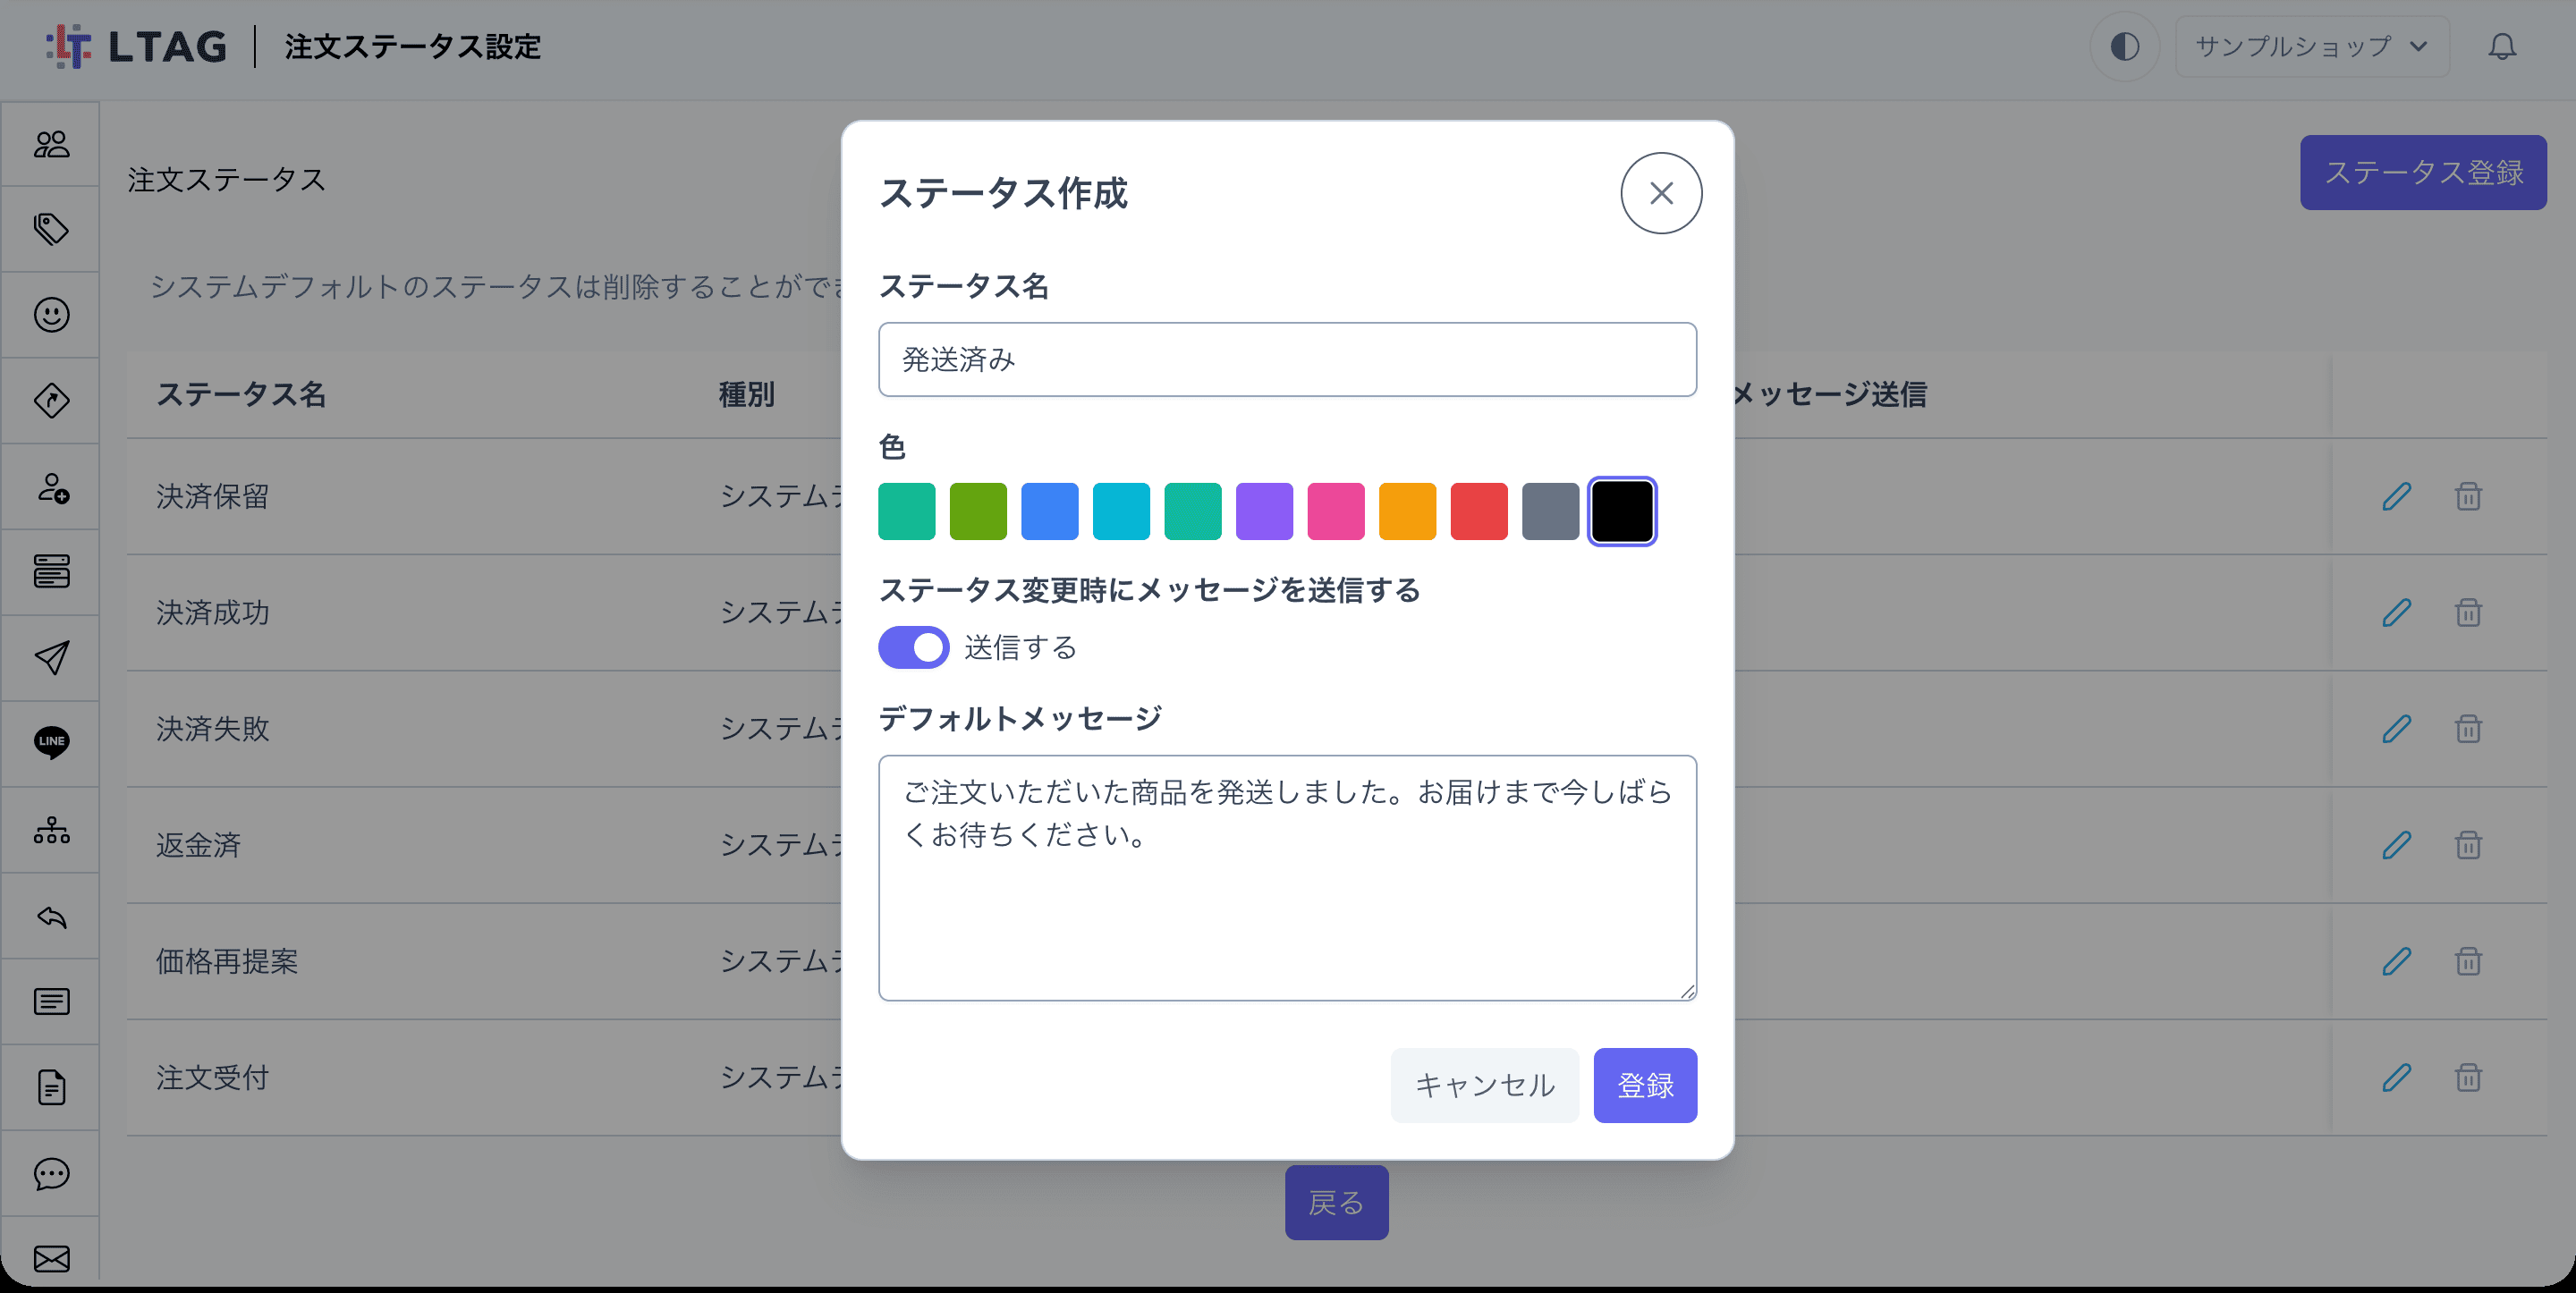Click the paper plane send icon
The image size is (2576, 1293).
point(52,658)
